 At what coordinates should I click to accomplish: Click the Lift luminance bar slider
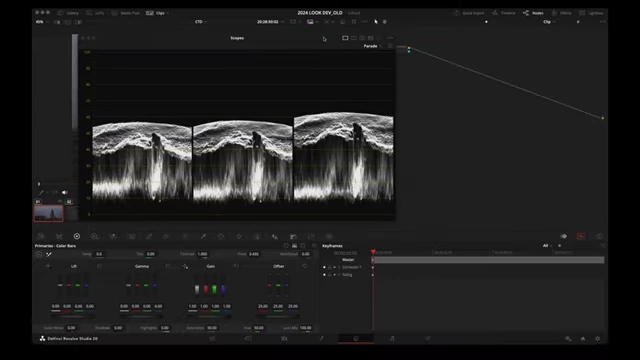pos(60,285)
